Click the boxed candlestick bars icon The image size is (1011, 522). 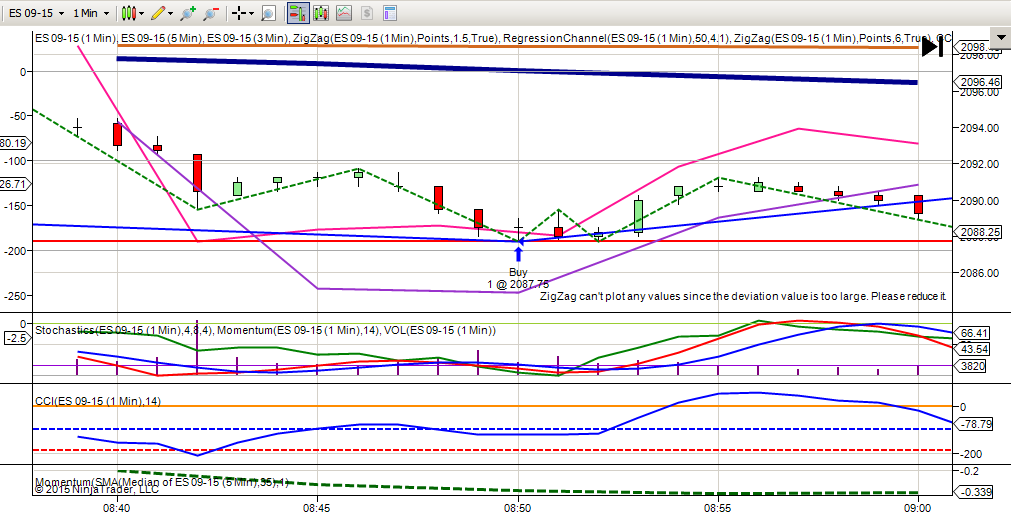point(320,13)
